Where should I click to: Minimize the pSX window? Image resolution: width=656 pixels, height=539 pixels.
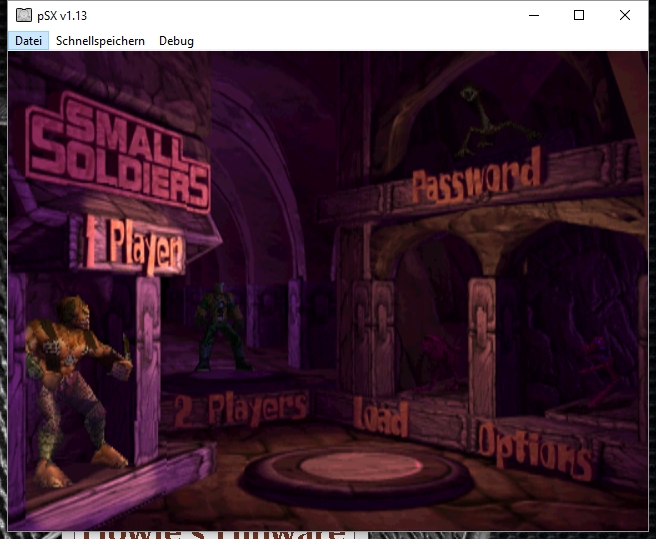(x=534, y=15)
